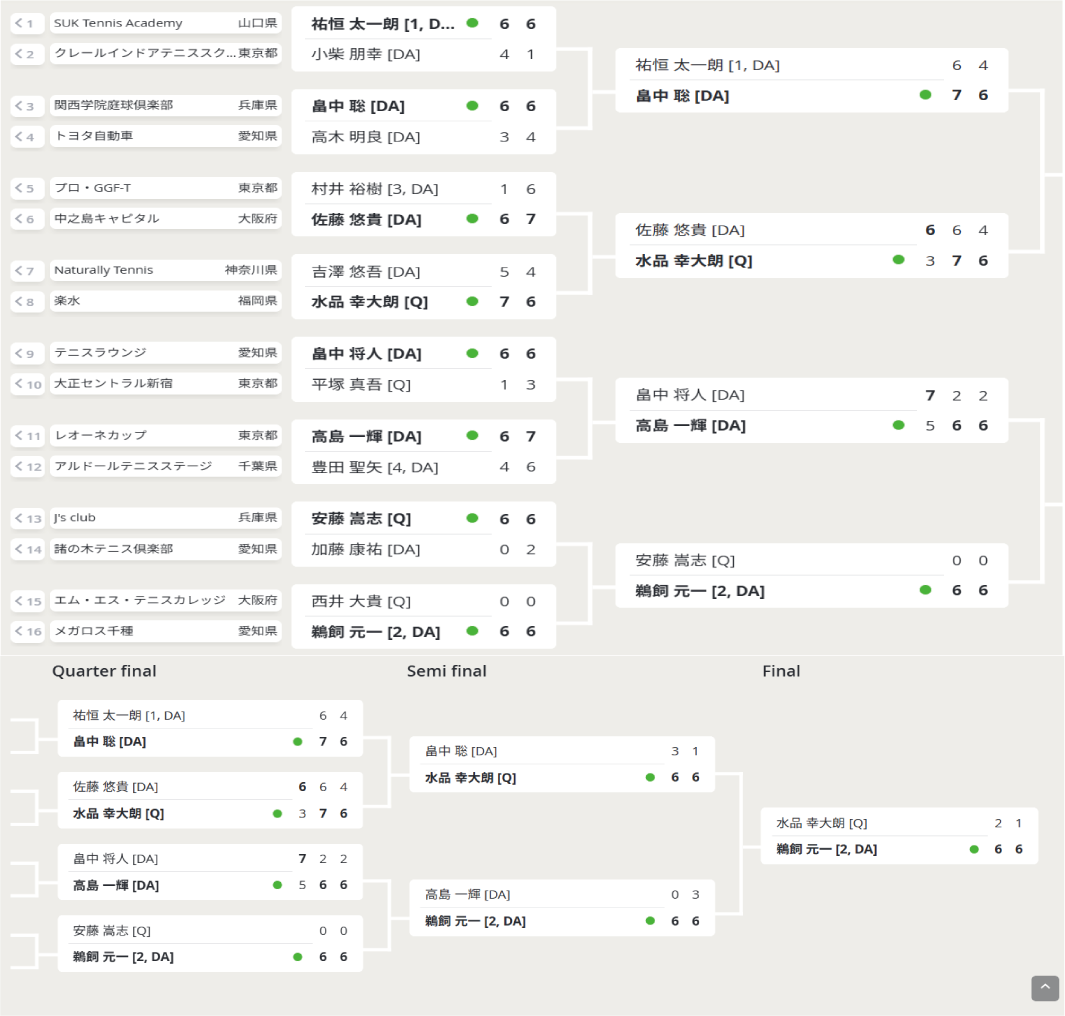Screen dimensions: 1065x1016
Task: Click seed 9 arrow next to テニスラウンジ
Action: point(27,353)
